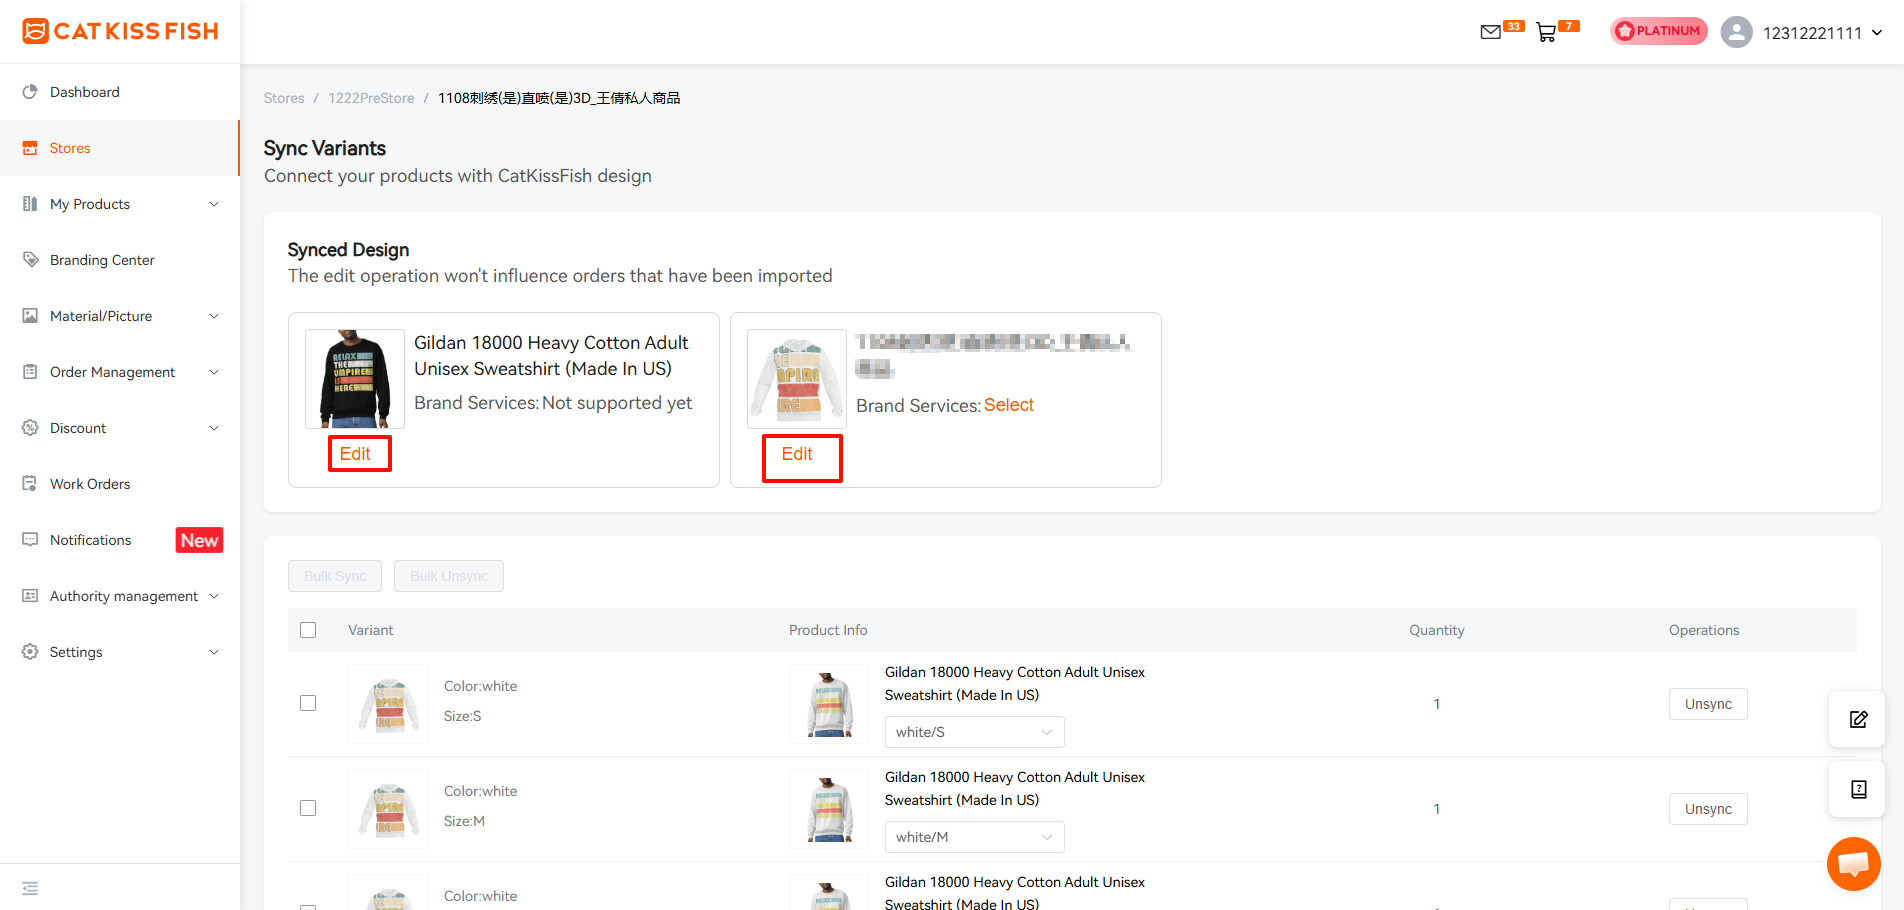Click the Branding Center tag icon
This screenshot has width=1904, height=910.
[30, 260]
